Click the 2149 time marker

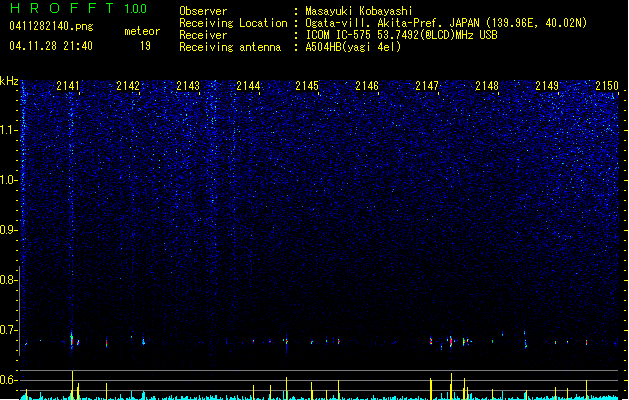coord(547,86)
